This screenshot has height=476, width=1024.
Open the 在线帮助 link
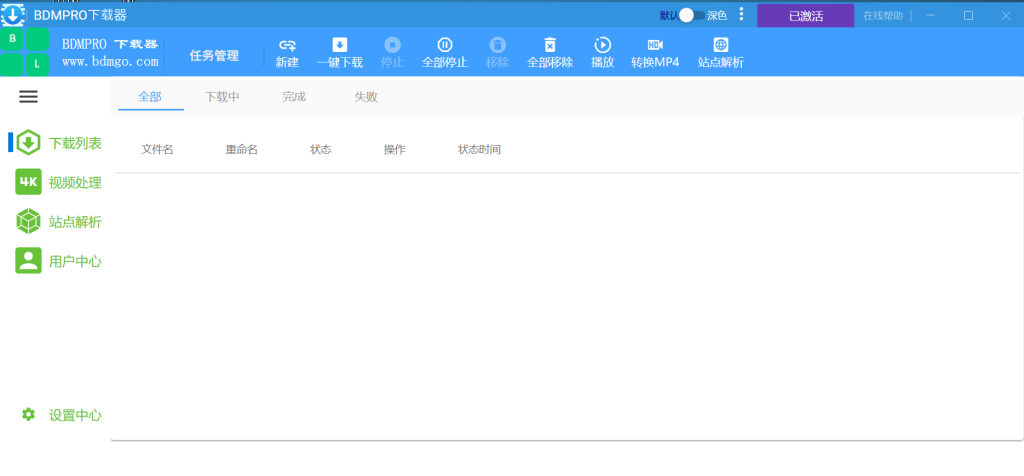pyautogui.click(x=883, y=16)
